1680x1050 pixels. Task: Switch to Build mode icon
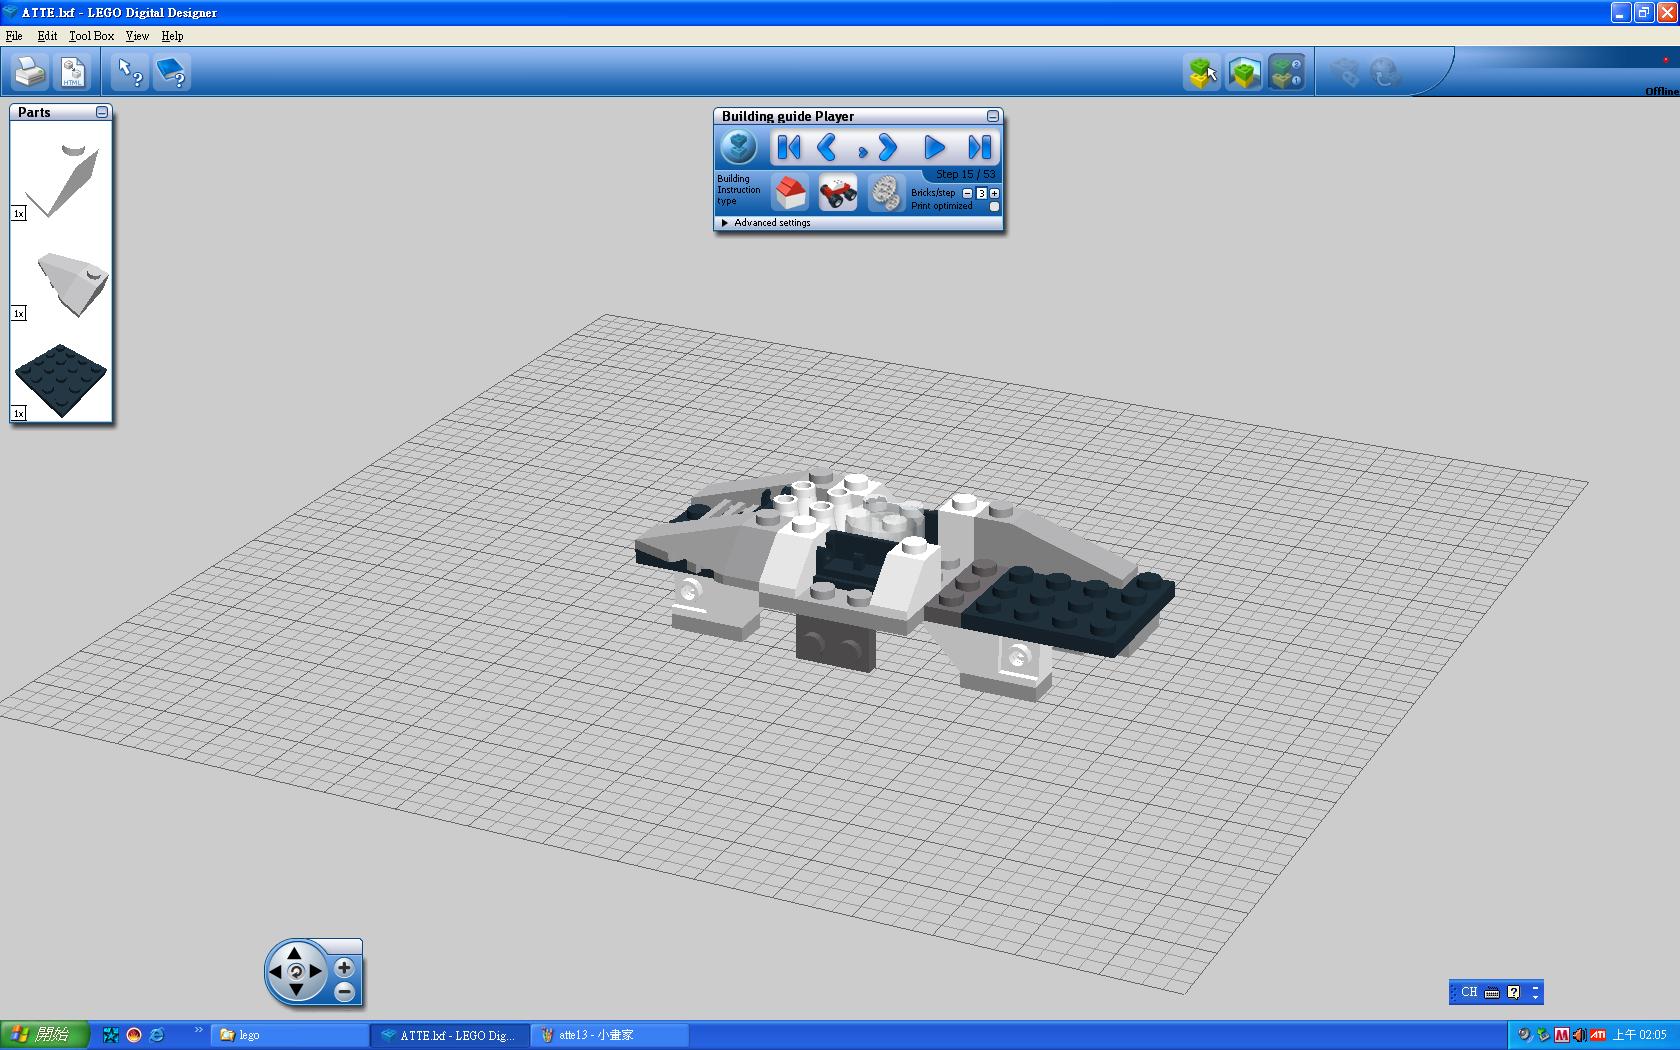point(1202,72)
